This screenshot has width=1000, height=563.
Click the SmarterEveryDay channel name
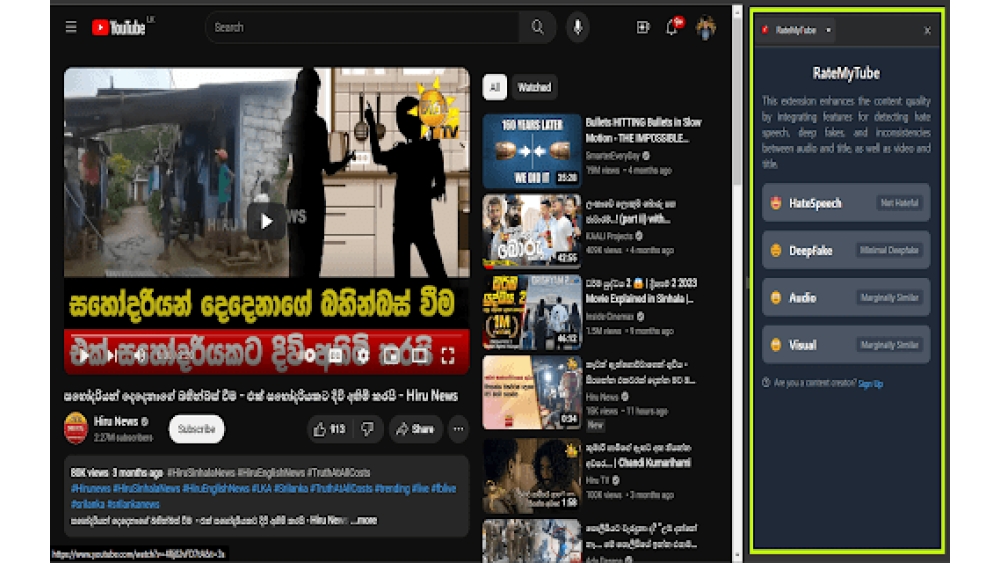click(x=613, y=156)
